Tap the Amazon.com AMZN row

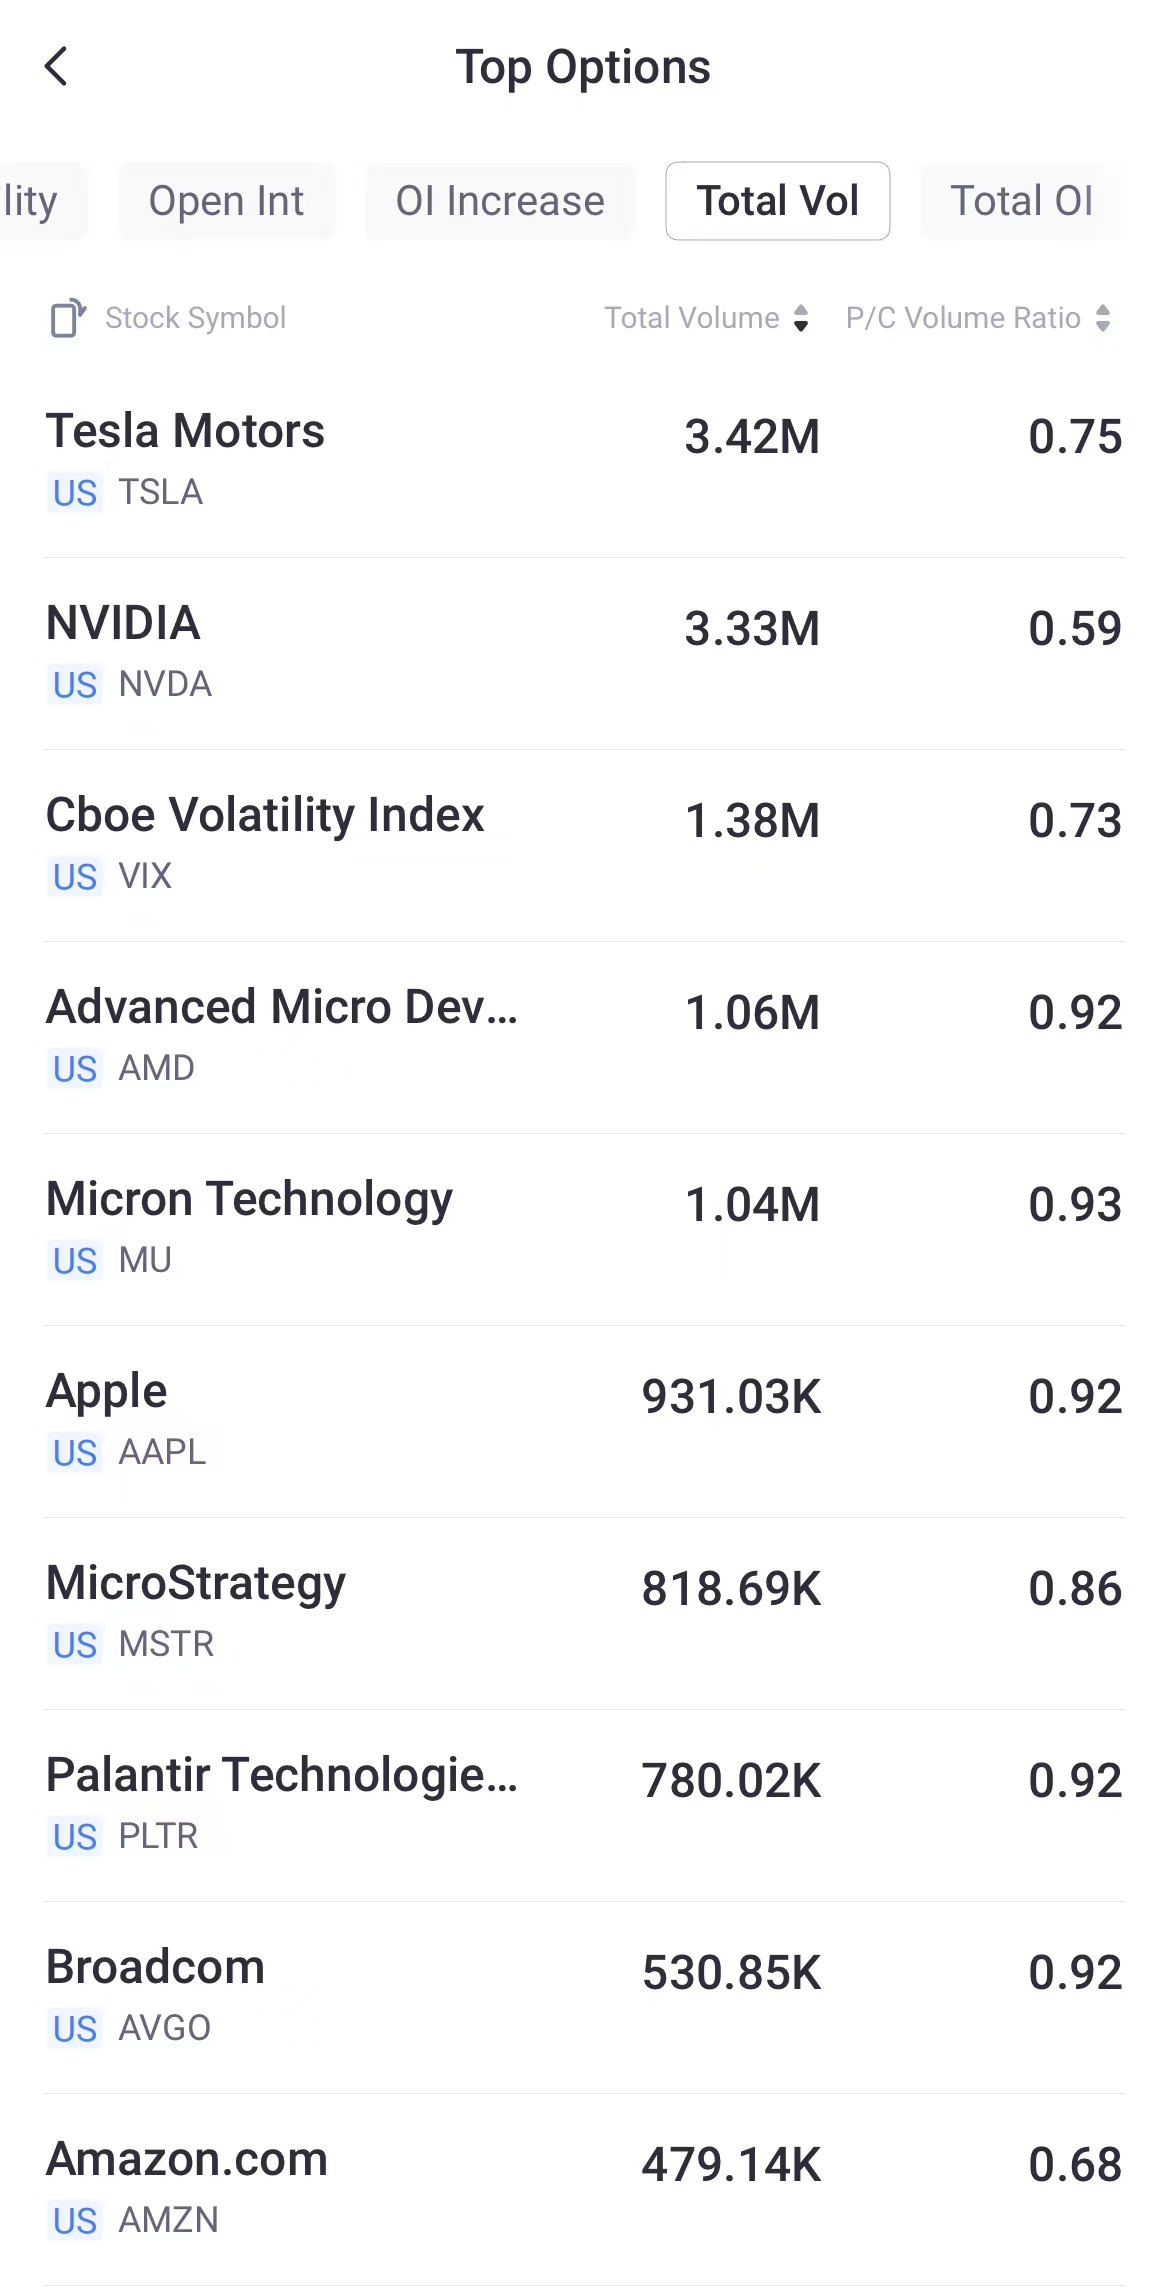click(x=585, y=2188)
